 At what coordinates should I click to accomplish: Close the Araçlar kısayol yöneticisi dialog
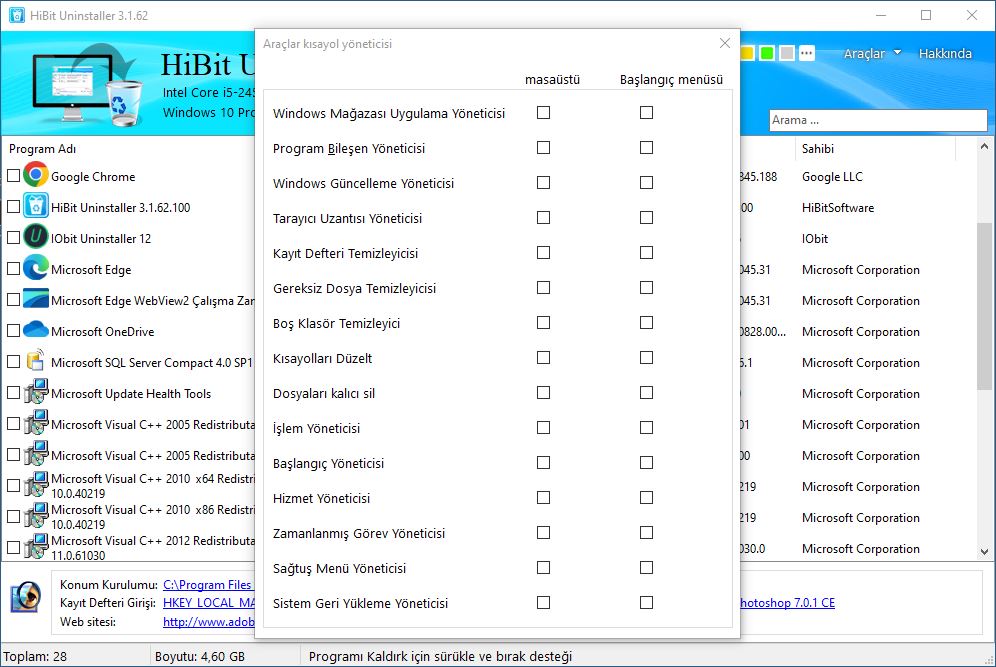click(725, 43)
